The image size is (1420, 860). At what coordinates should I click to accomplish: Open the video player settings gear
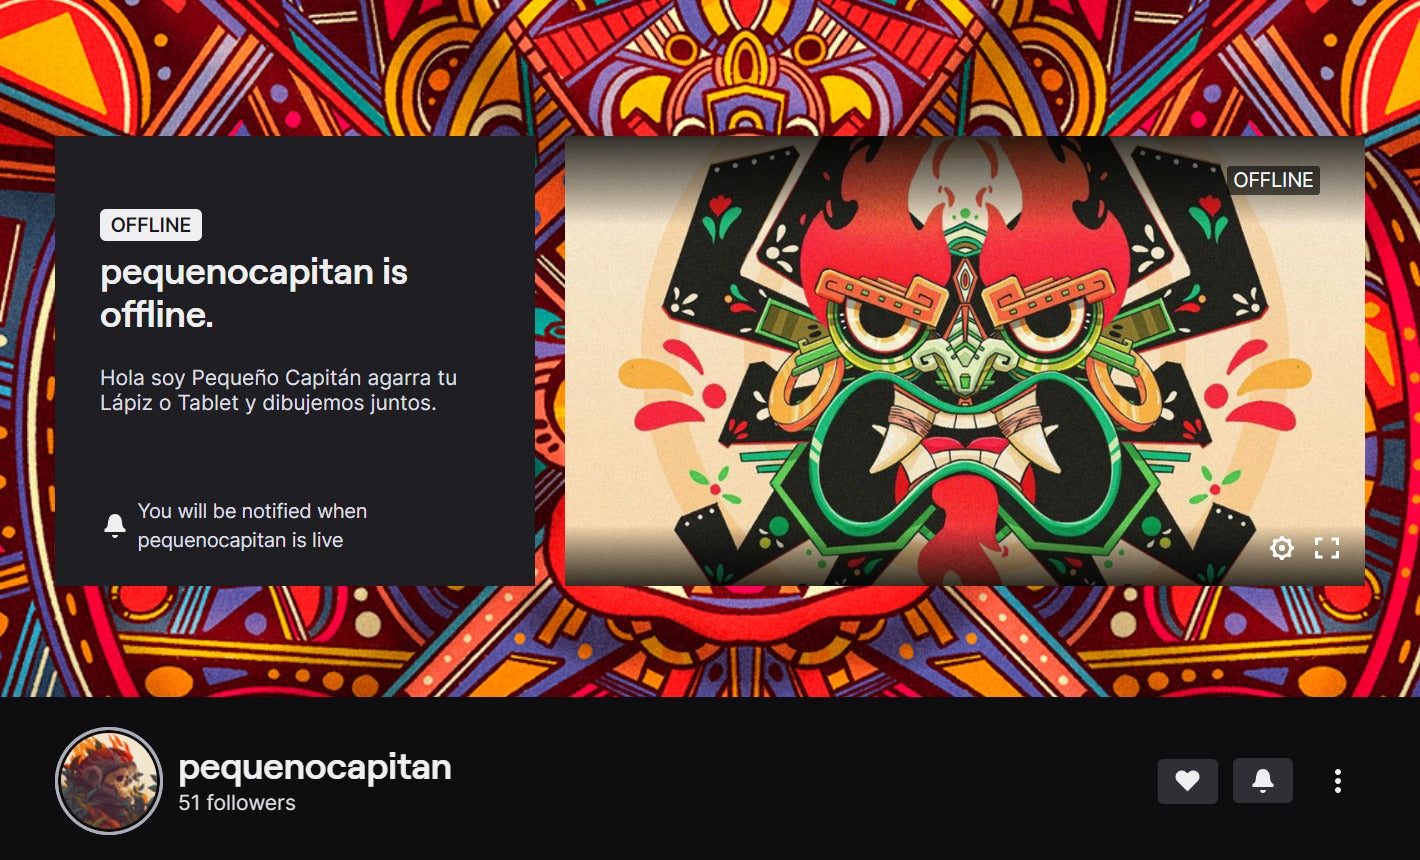pos(1282,548)
